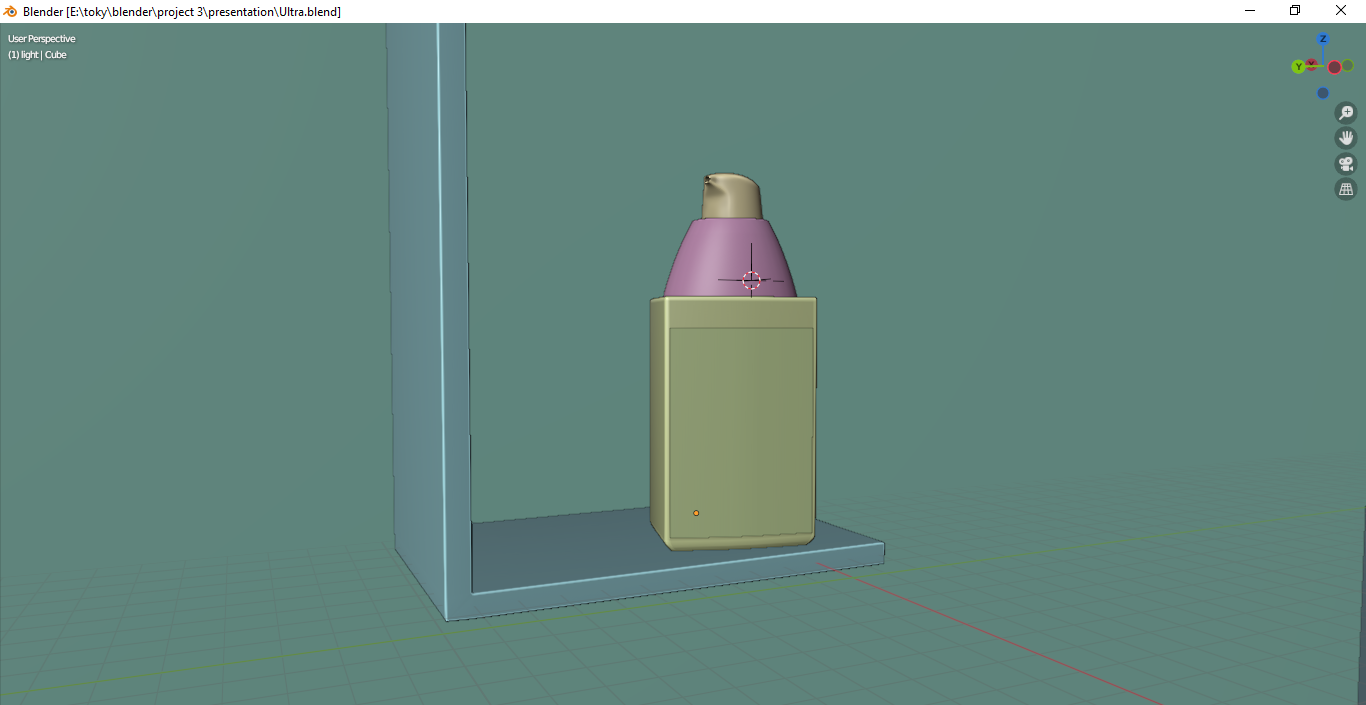Toggle the camera view button
The image size is (1366, 705).
click(1346, 164)
